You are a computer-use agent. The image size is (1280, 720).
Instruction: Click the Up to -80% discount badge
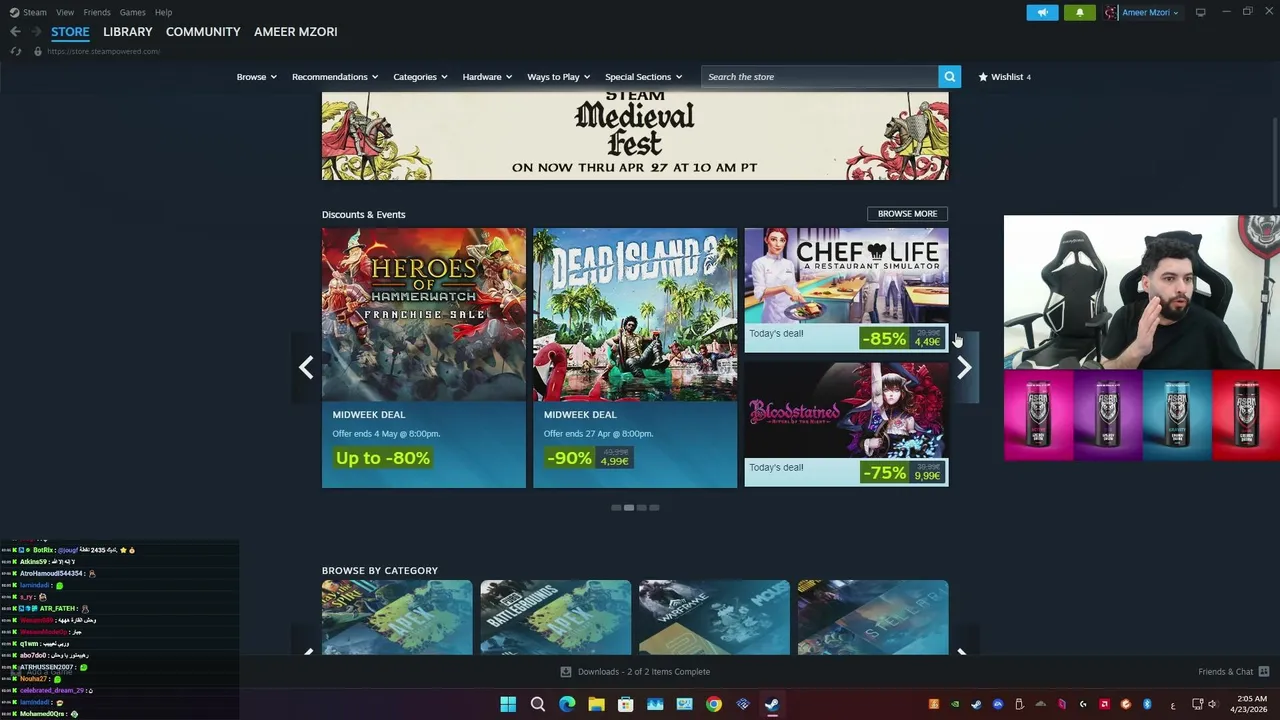383,458
